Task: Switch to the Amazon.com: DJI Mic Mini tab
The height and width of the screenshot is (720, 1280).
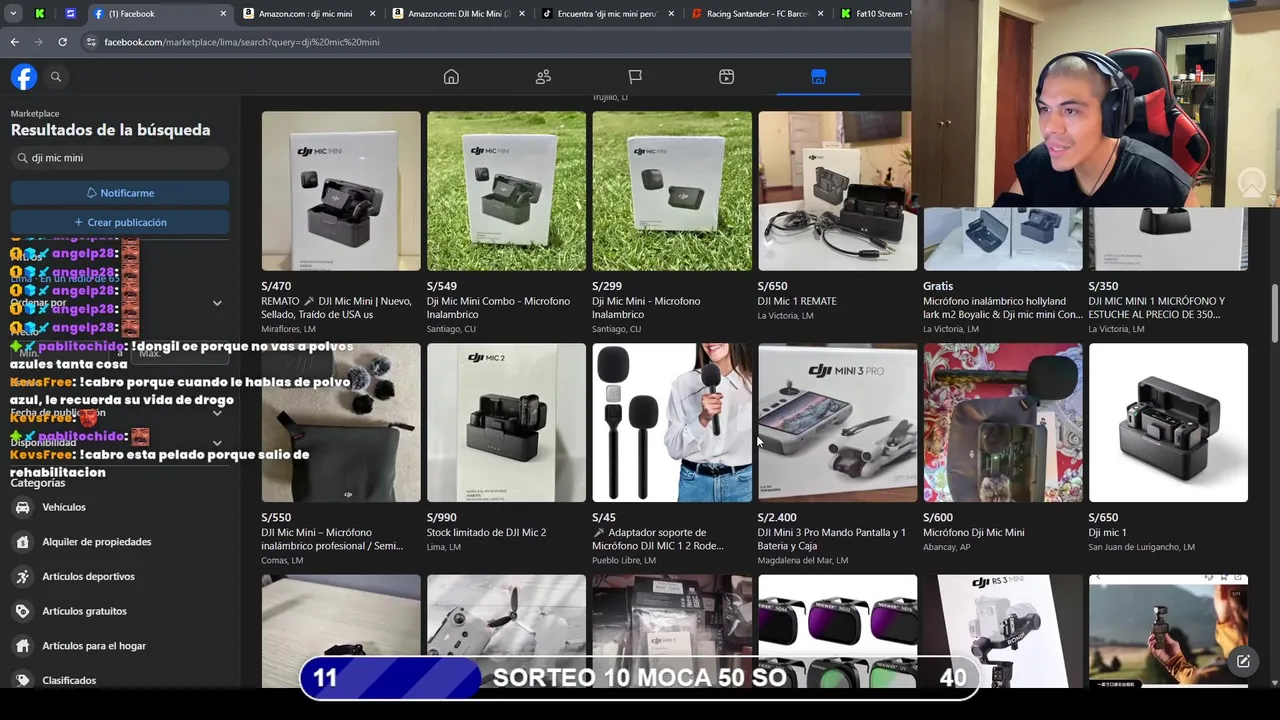Action: tap(458, 14)
